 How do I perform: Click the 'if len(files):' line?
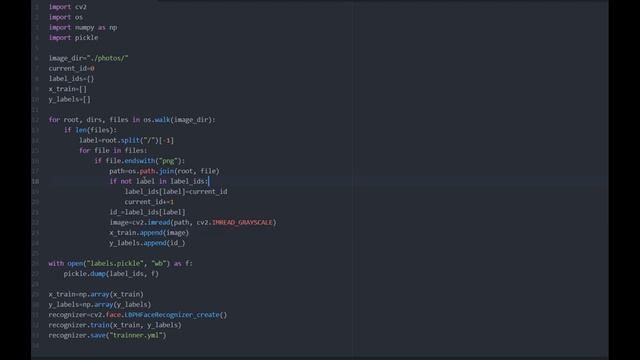point(90,130)
